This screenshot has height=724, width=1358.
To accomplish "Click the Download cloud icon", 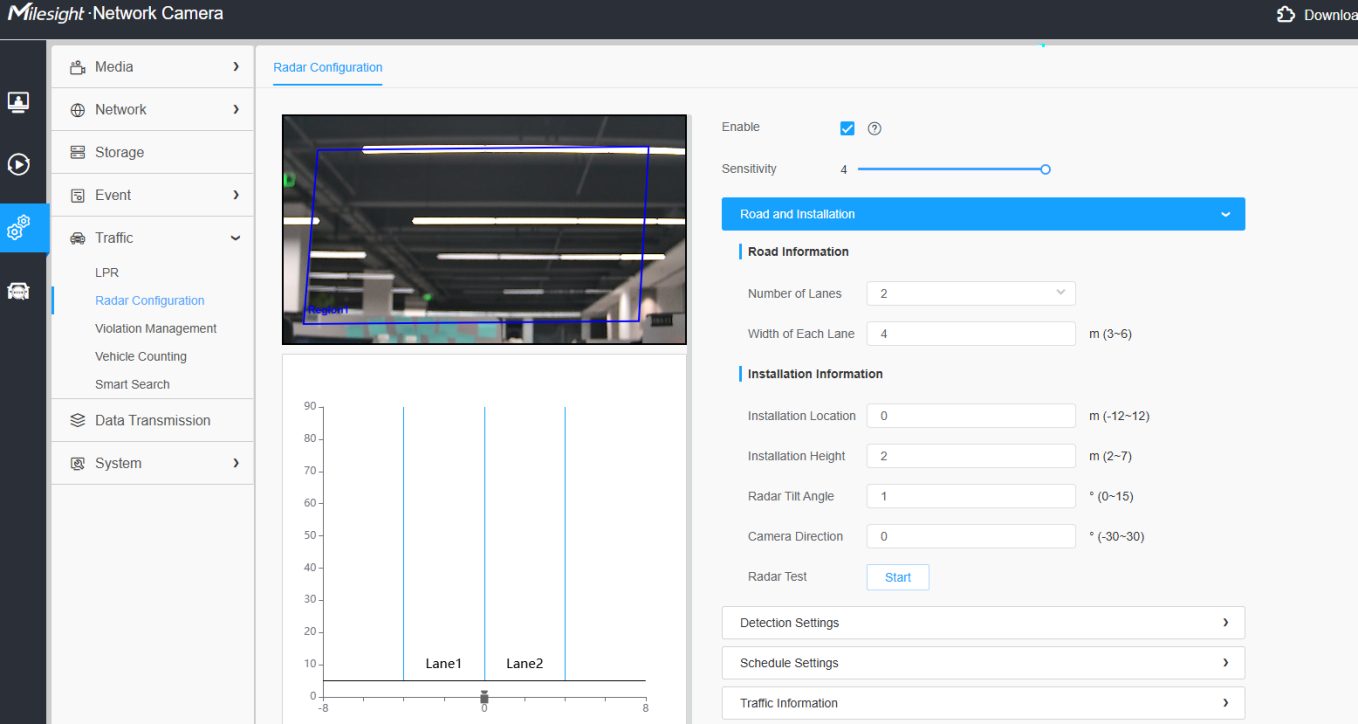I will [1286, 14].
